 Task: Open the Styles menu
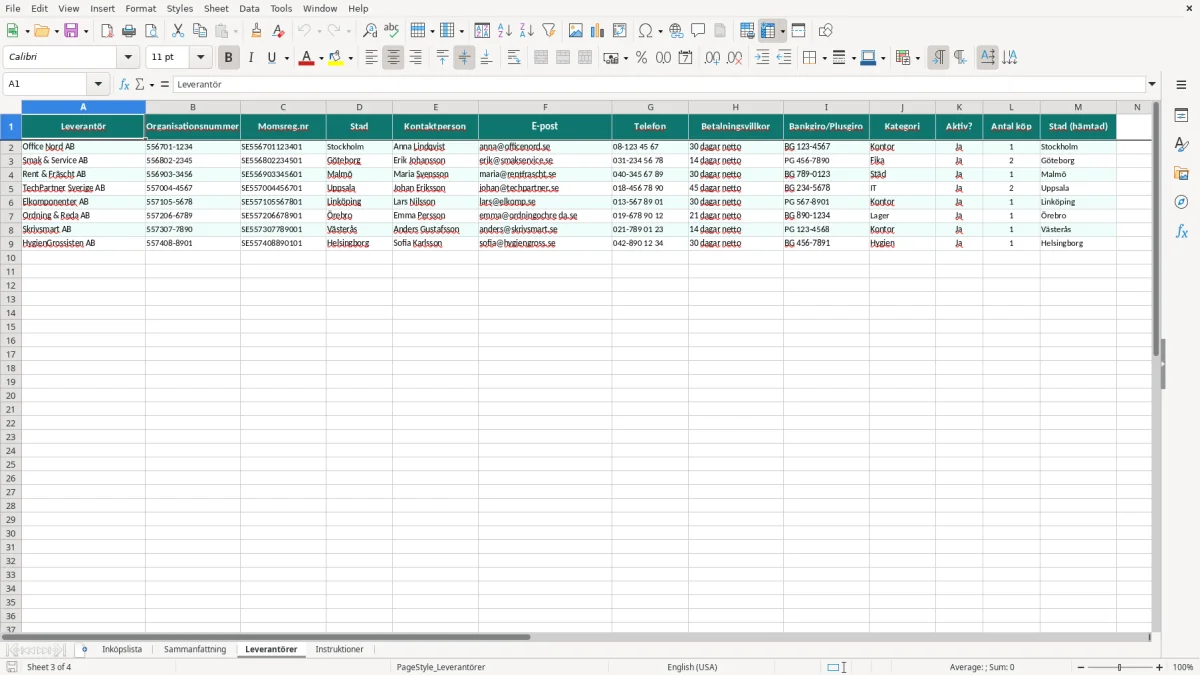click(x=180, y=8)
